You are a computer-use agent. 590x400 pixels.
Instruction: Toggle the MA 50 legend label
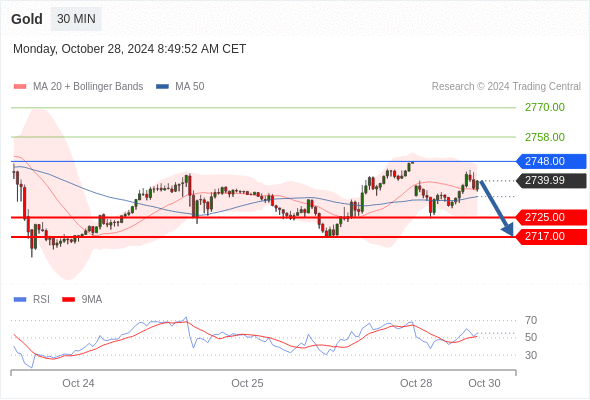190,87
